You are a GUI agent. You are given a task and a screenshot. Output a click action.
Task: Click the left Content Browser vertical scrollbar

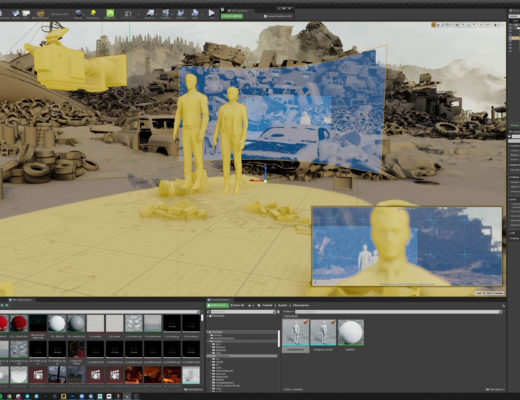point(202,318)
